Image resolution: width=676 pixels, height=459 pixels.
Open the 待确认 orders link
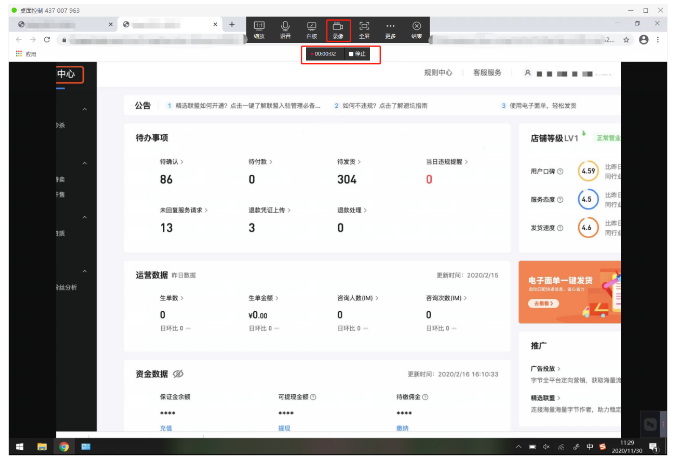[172, 162]
